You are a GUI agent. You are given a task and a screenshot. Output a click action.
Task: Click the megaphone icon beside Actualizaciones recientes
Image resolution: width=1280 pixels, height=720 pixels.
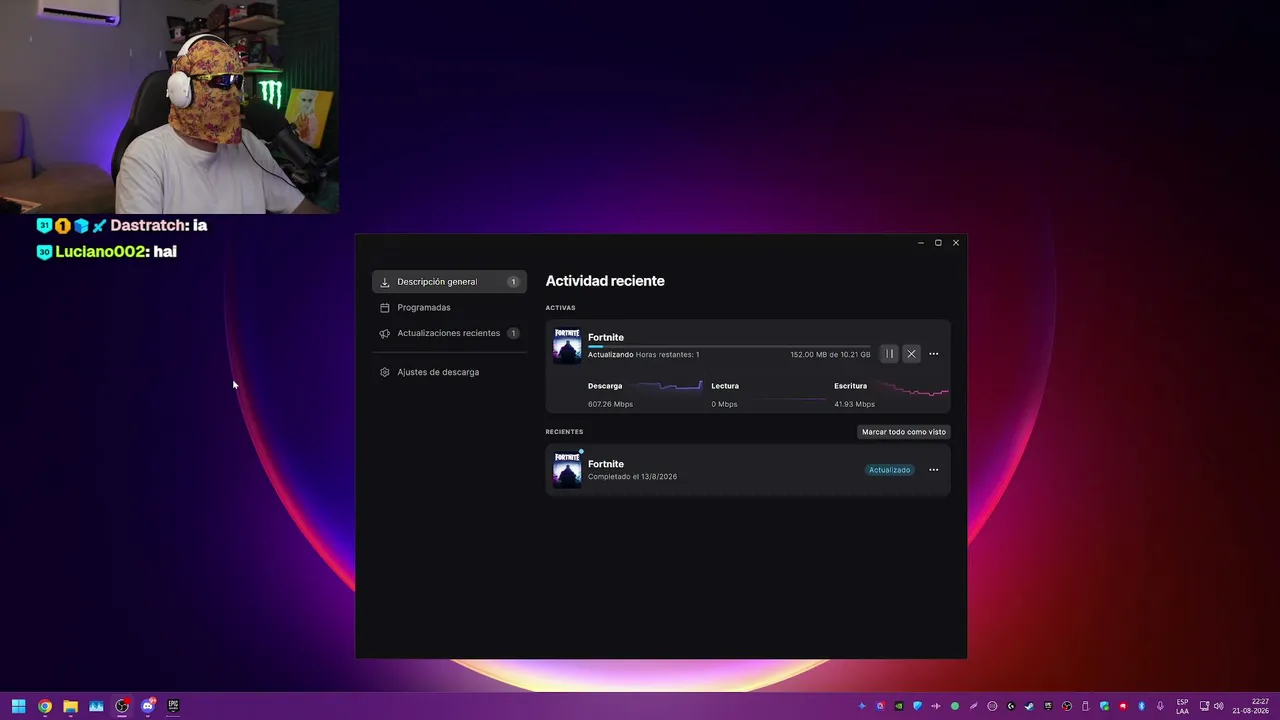coord(385,333)
